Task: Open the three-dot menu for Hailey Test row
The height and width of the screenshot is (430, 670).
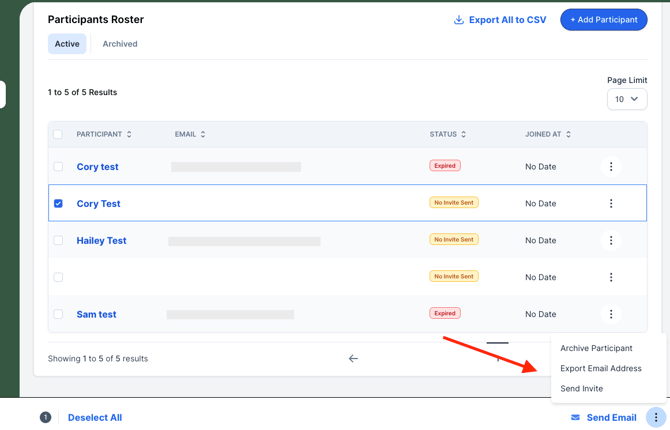Action: [x=611, y=241]
